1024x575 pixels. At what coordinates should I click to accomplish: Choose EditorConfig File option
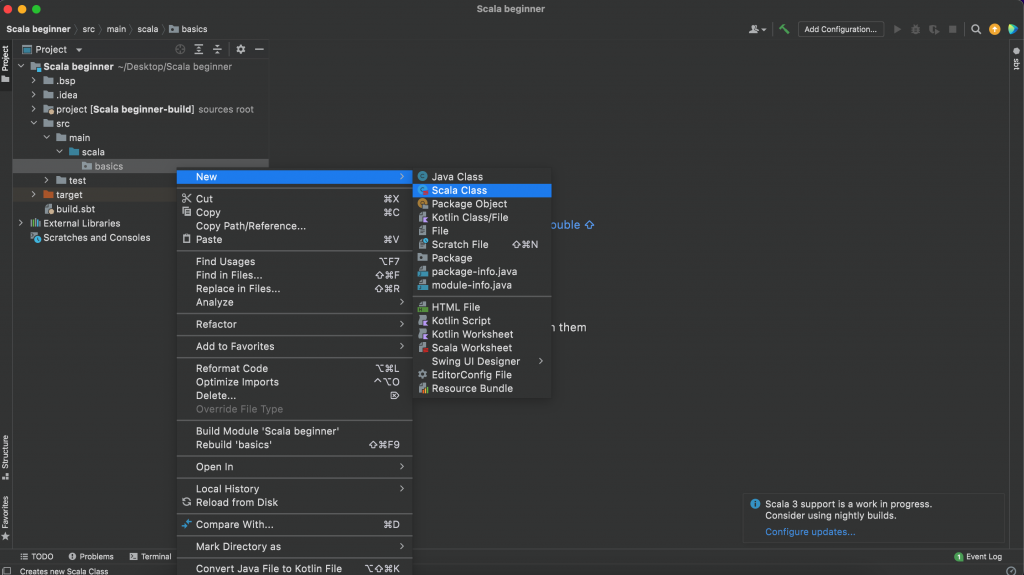click(482, 374)
